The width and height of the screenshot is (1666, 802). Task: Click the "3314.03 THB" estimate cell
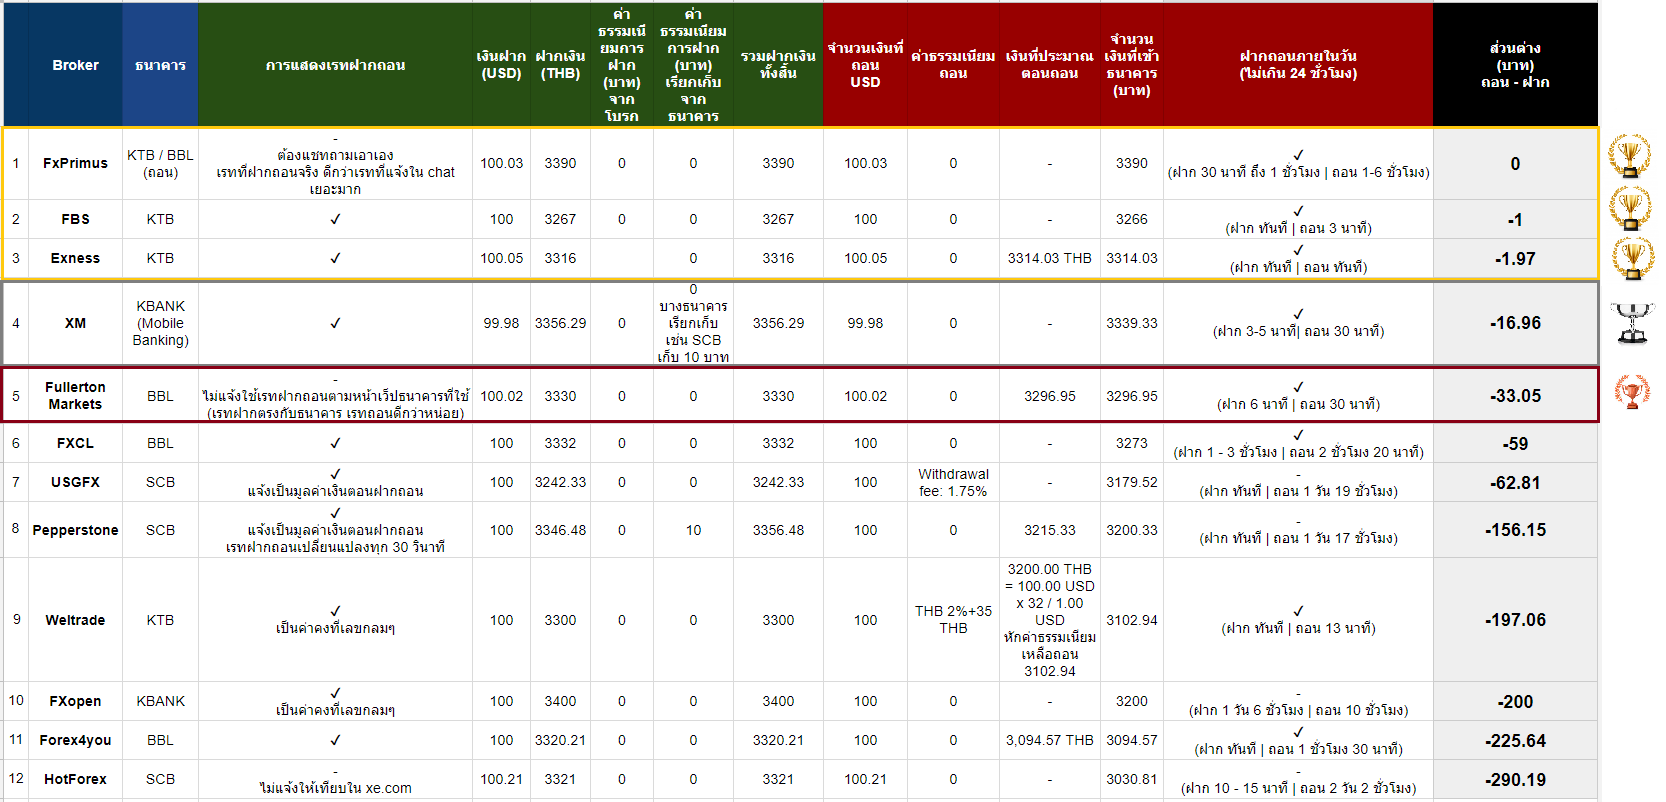[1049, 258]
